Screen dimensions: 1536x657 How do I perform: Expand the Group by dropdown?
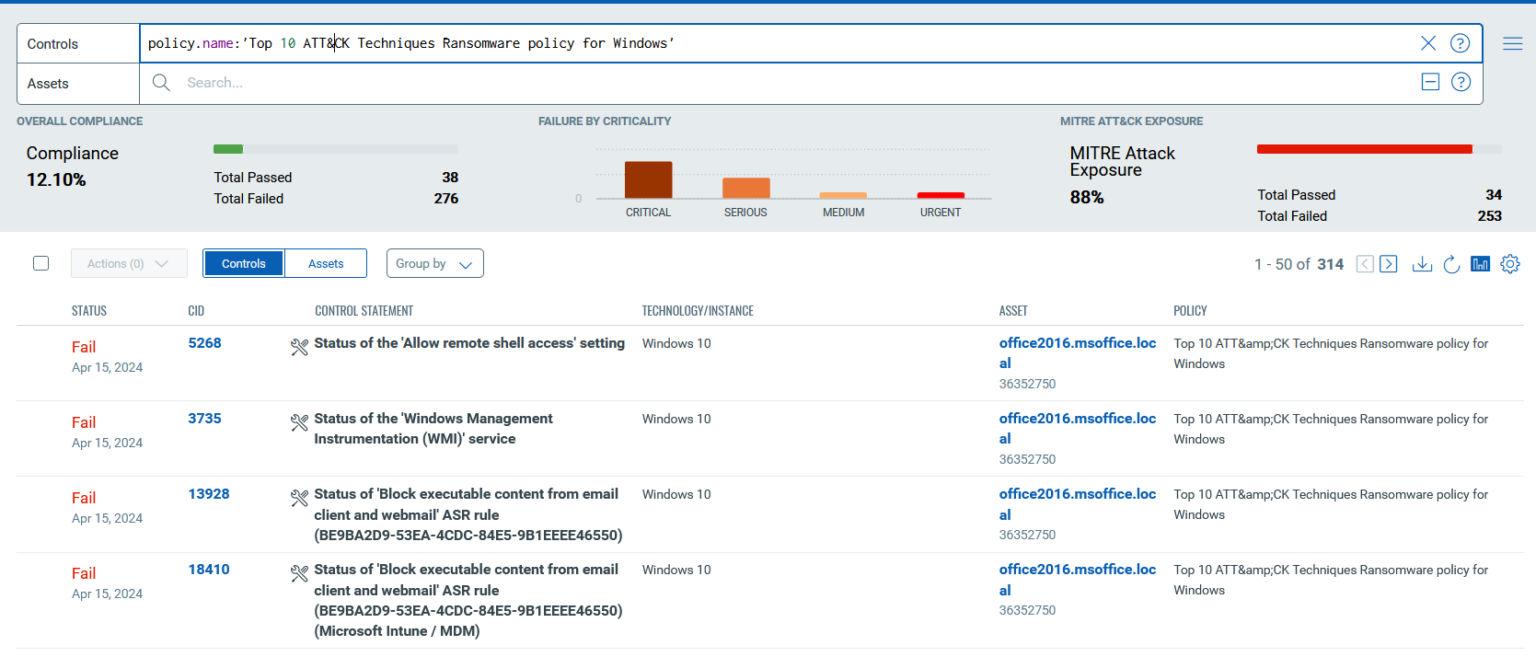(434, 264)
